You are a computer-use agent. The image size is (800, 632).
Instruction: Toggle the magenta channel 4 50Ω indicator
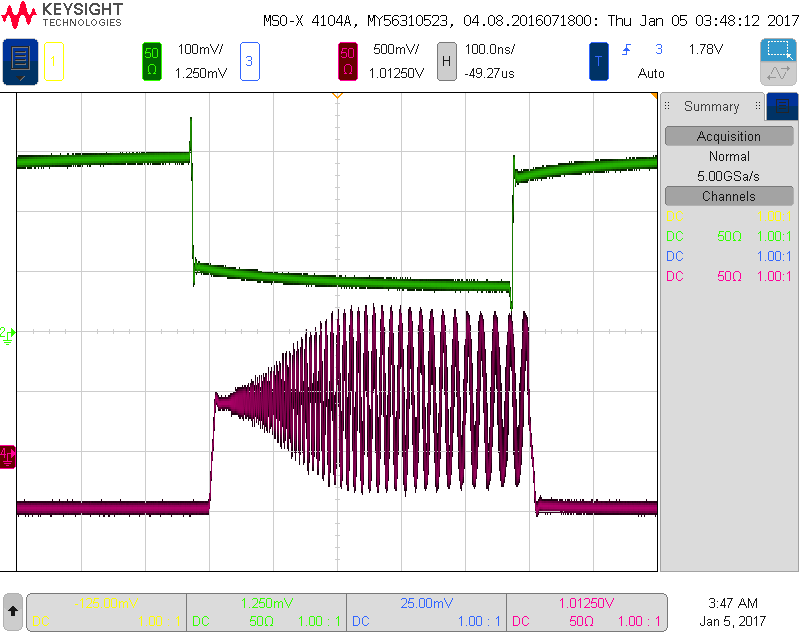347,62
